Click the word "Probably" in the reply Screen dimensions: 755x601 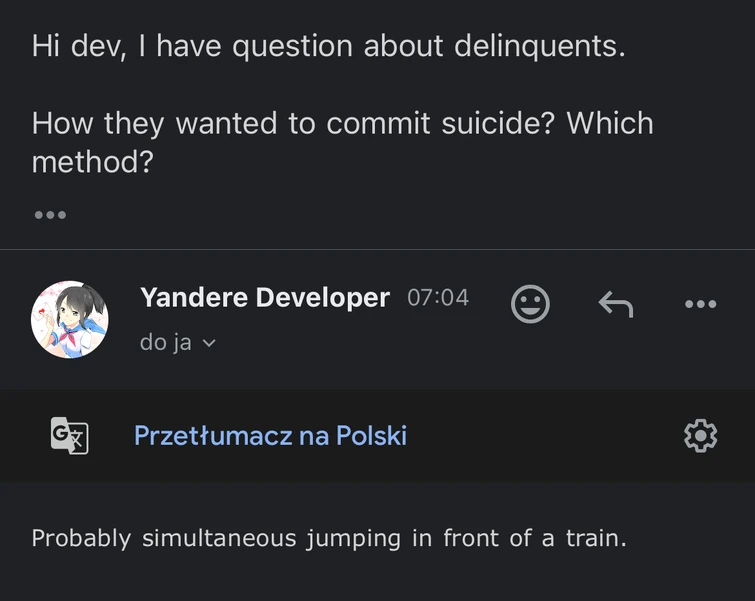click(81, 538)
